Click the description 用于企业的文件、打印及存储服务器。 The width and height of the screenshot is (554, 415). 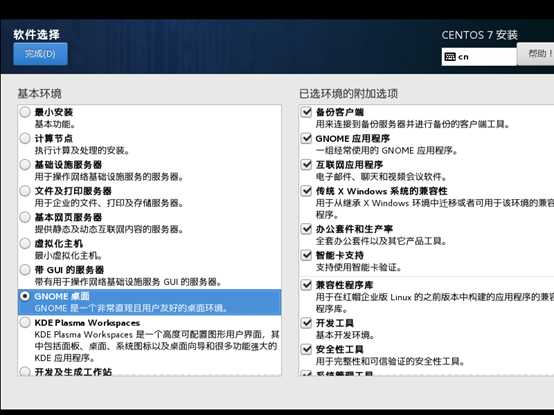(109, 203)
